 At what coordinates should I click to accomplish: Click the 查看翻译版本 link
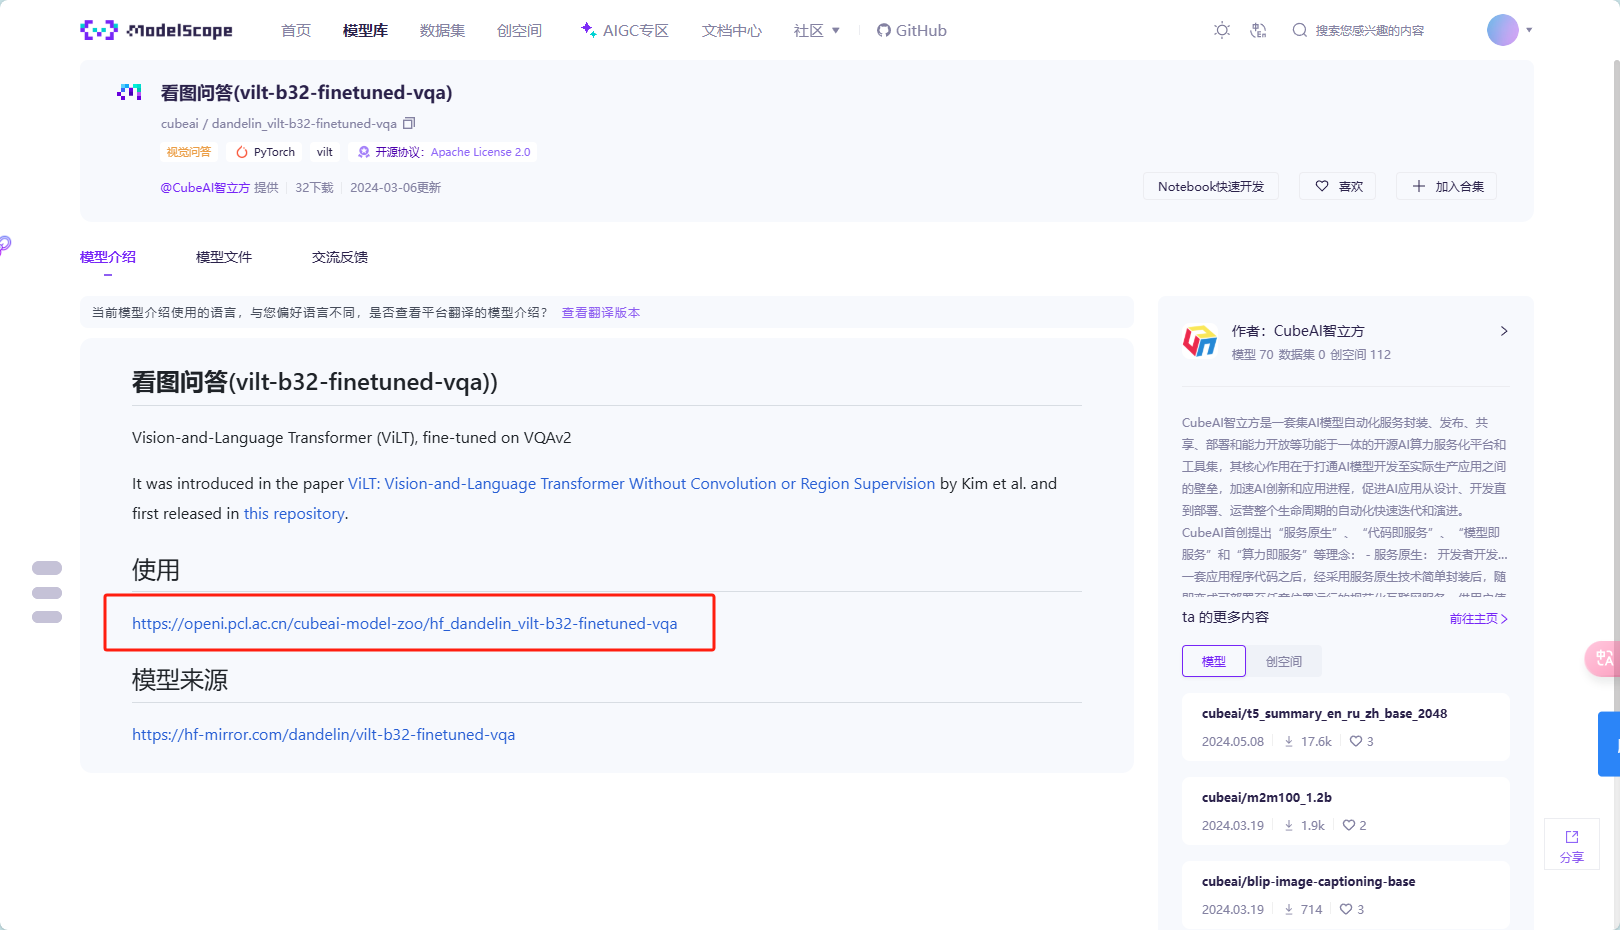(x=601, y=313)
